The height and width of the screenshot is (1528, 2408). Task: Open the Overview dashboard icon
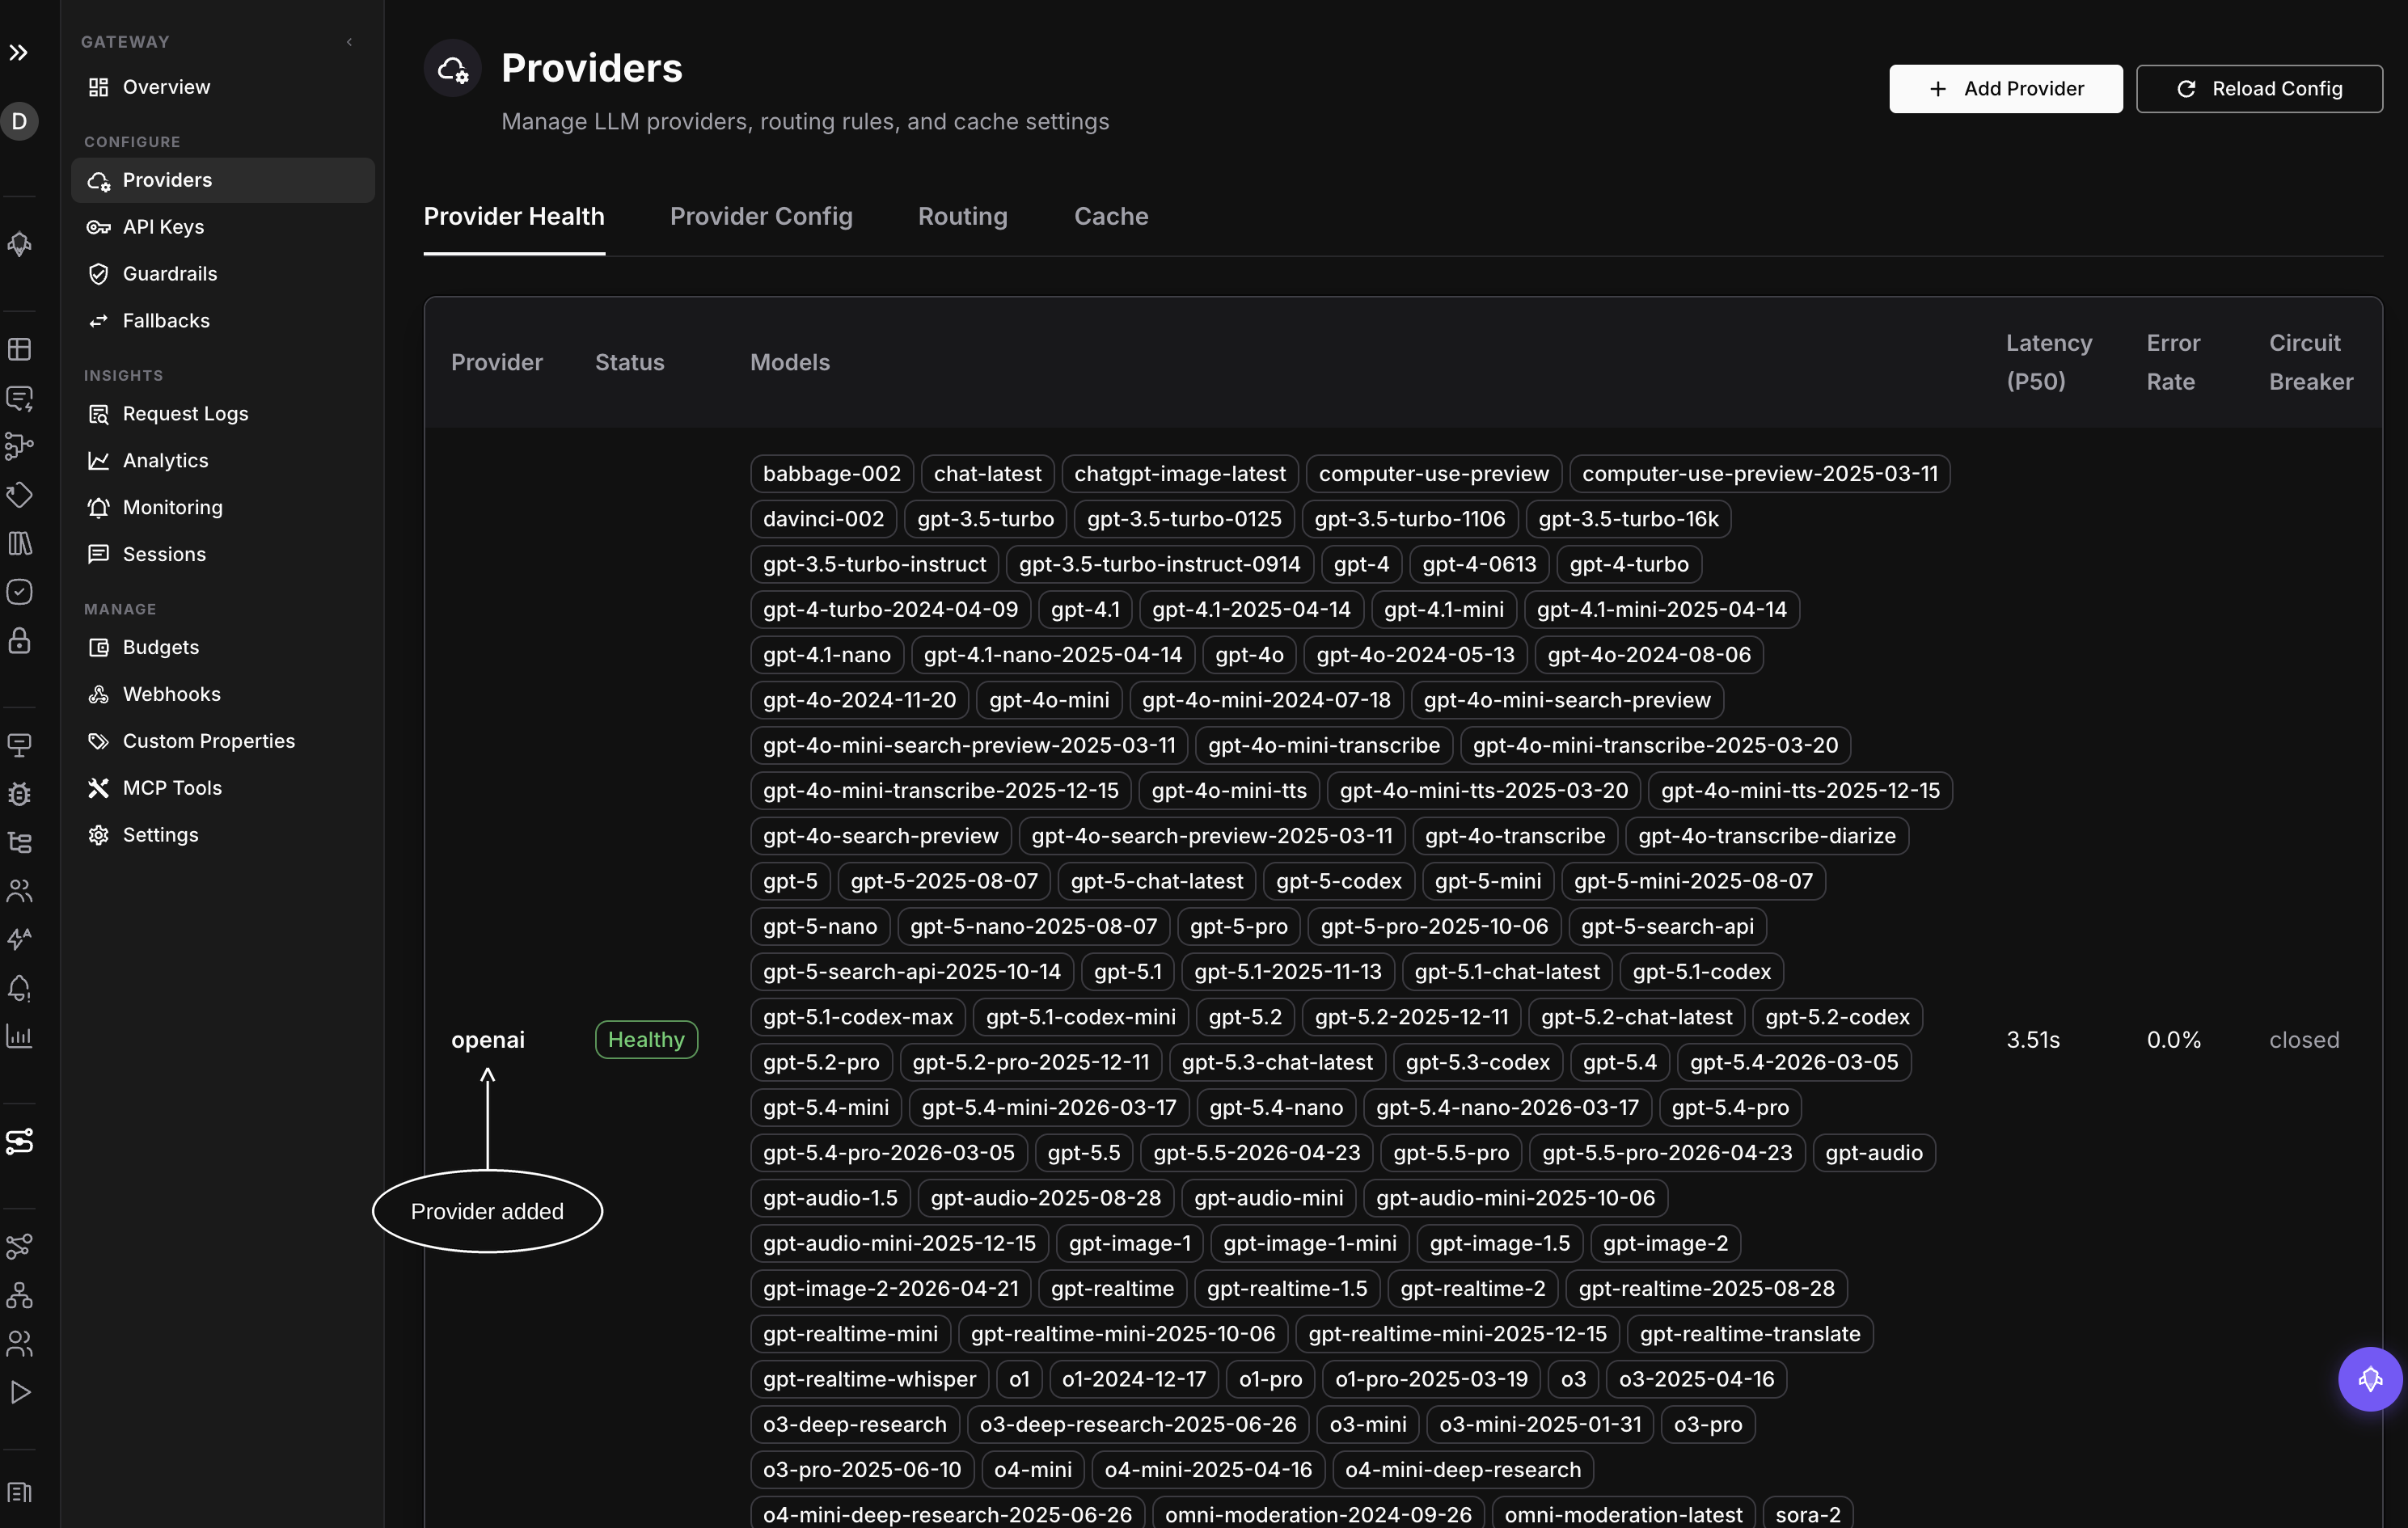(98, 87)
